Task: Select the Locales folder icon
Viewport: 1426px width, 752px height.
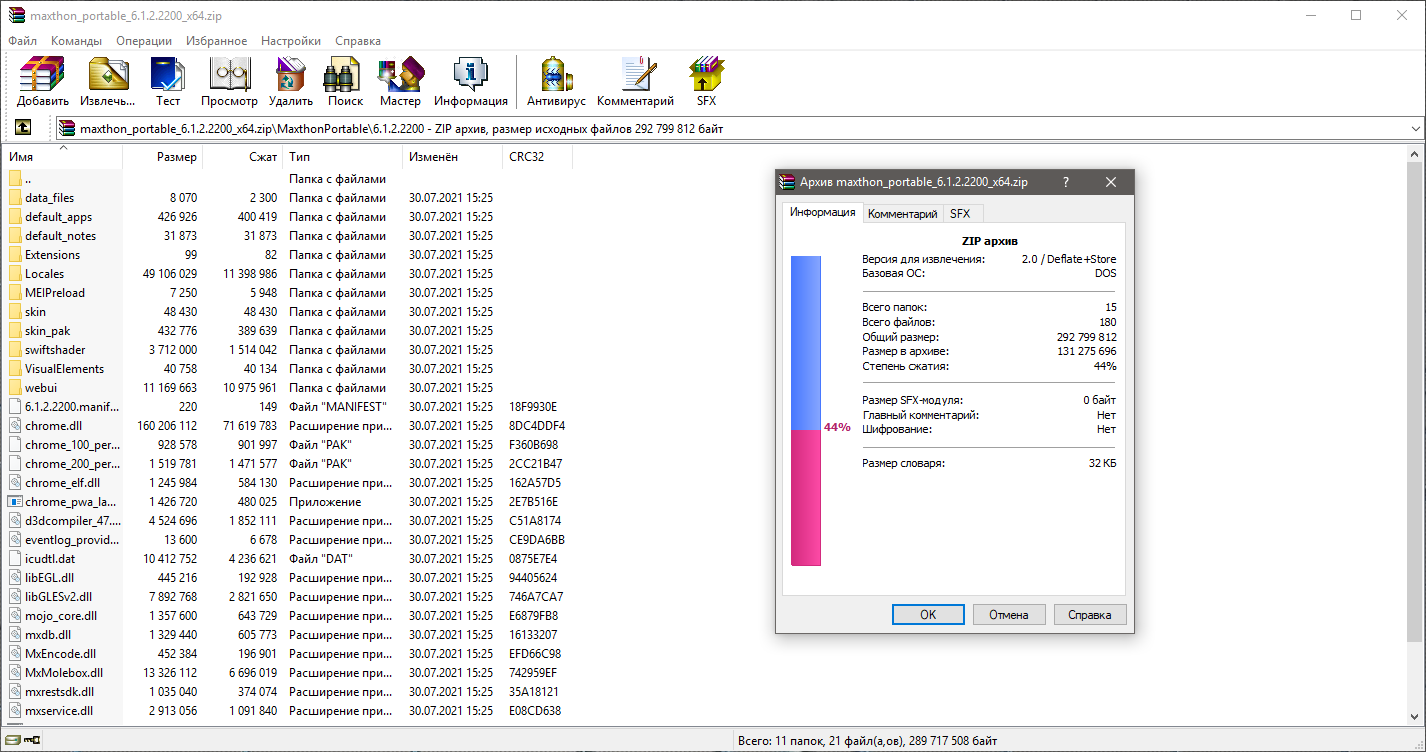Action: coord(15,274)
